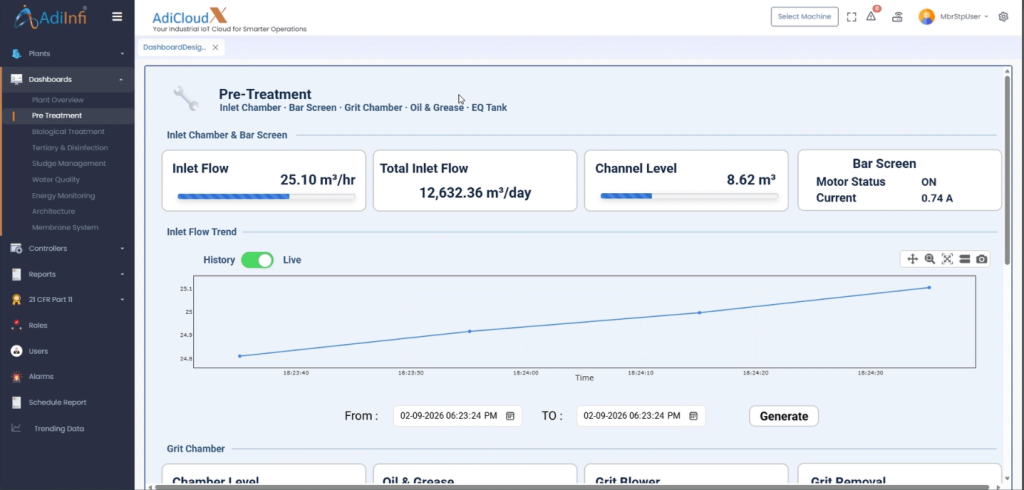Open Membrane System dashboard
Viewport: 1024px width, 490px height.
(x=65, y=227)
